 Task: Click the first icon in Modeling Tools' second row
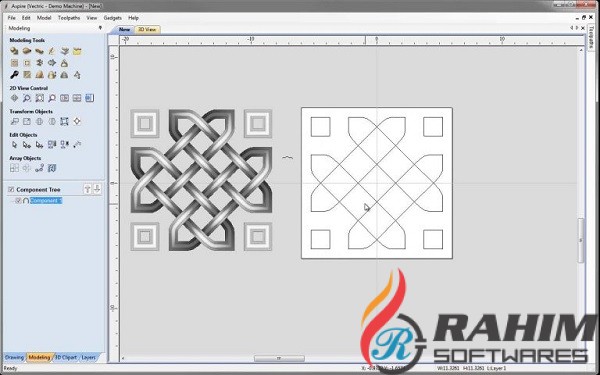14,63
